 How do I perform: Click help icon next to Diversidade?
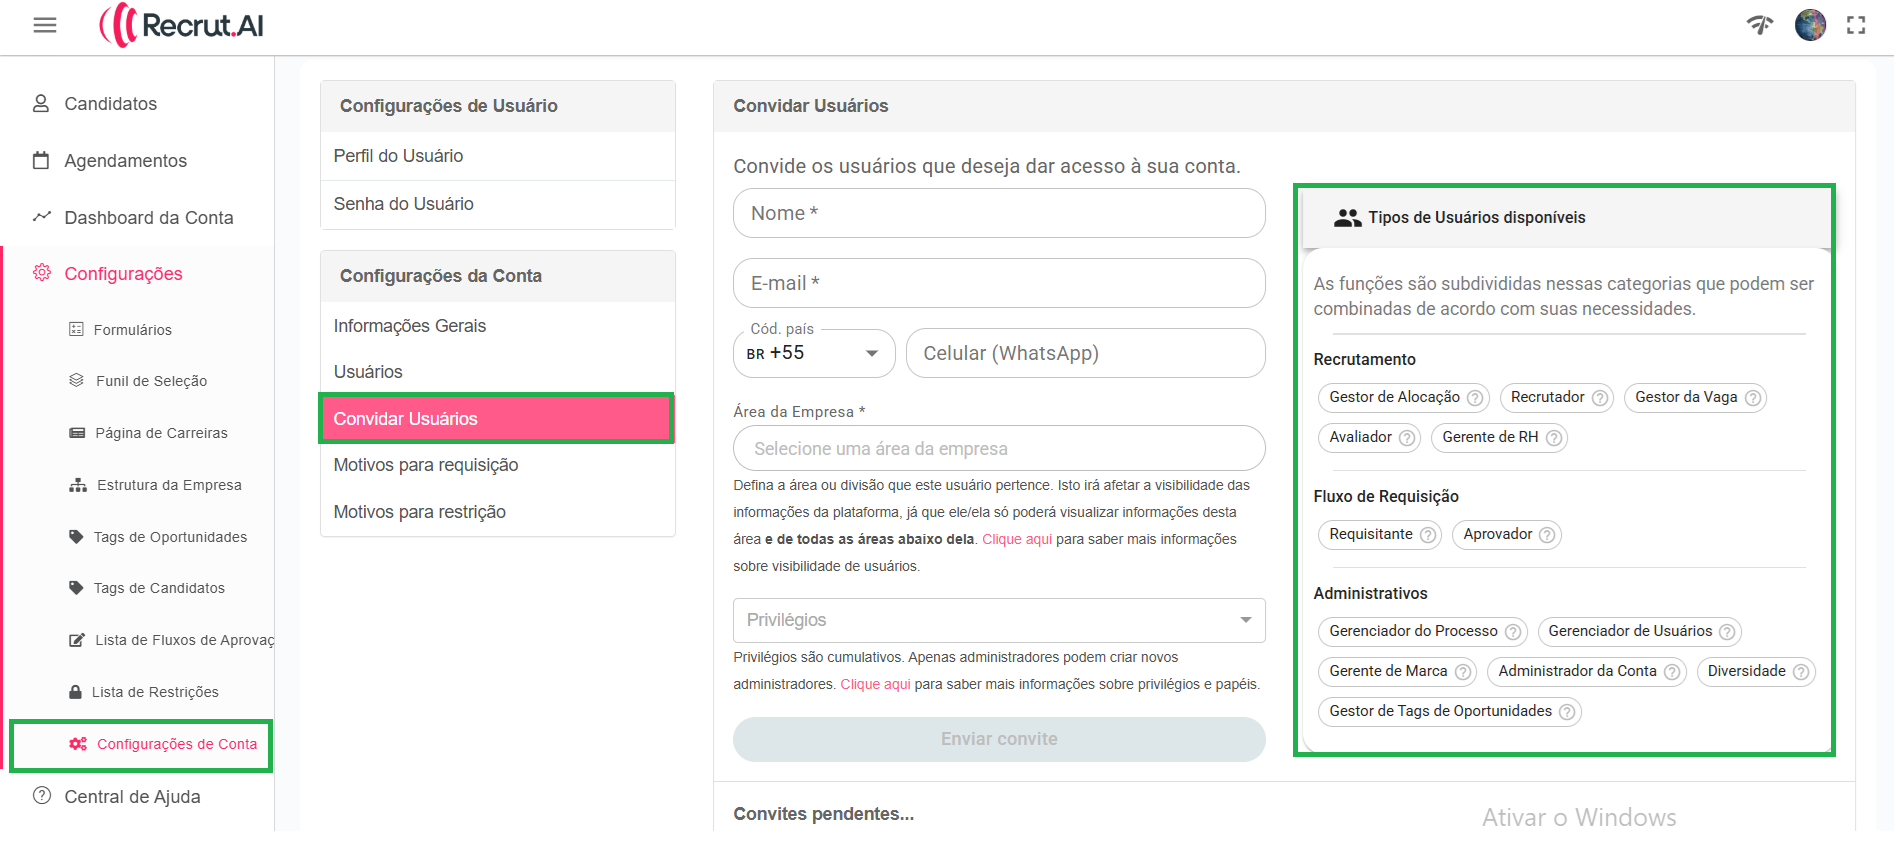point(1801,672)
